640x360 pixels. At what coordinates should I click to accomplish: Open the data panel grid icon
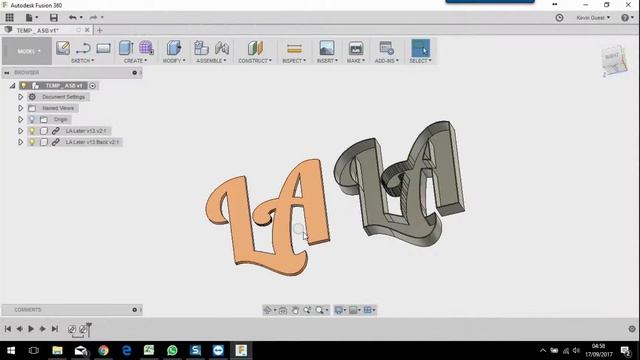(x=9, y=17)
